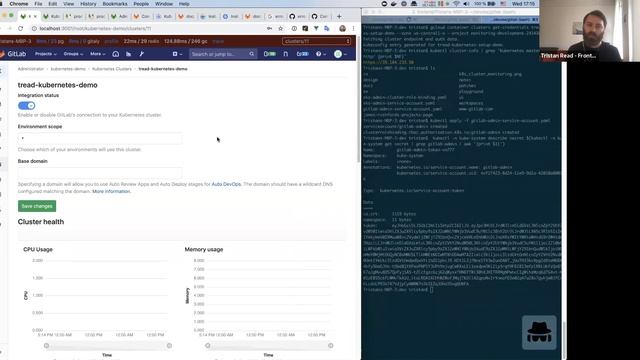Open a new Chrome tab
Screen dimensions: 640x360
[339, 17]
